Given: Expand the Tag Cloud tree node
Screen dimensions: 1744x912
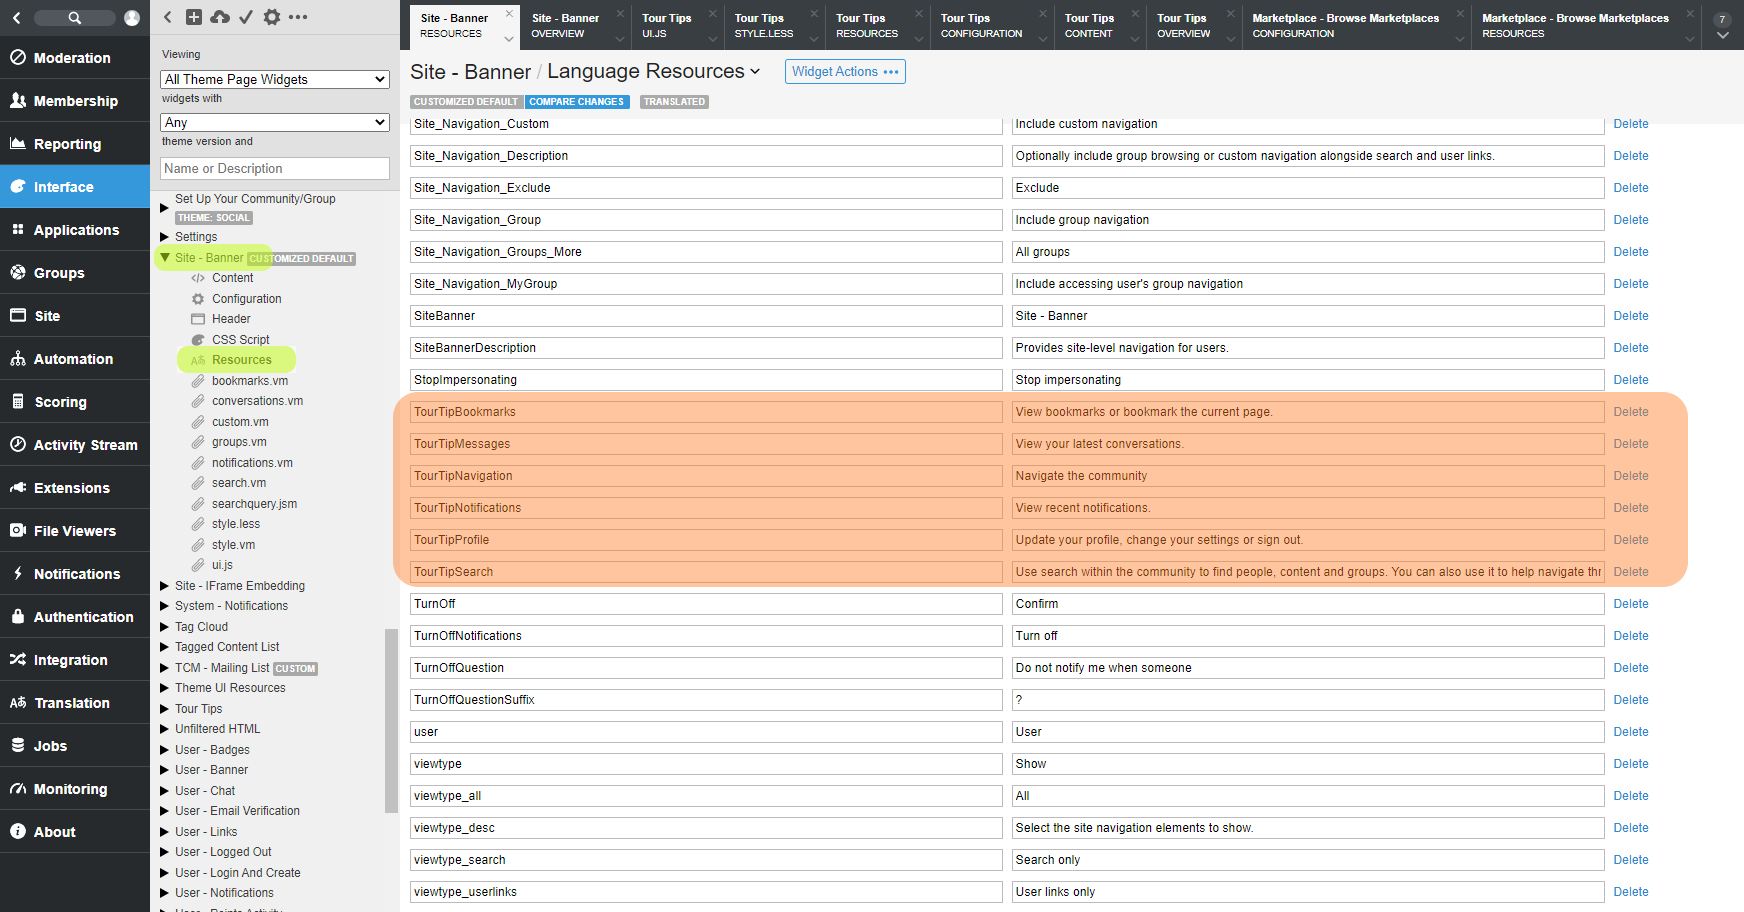Looking at the screenshot, I should point(165,627).
